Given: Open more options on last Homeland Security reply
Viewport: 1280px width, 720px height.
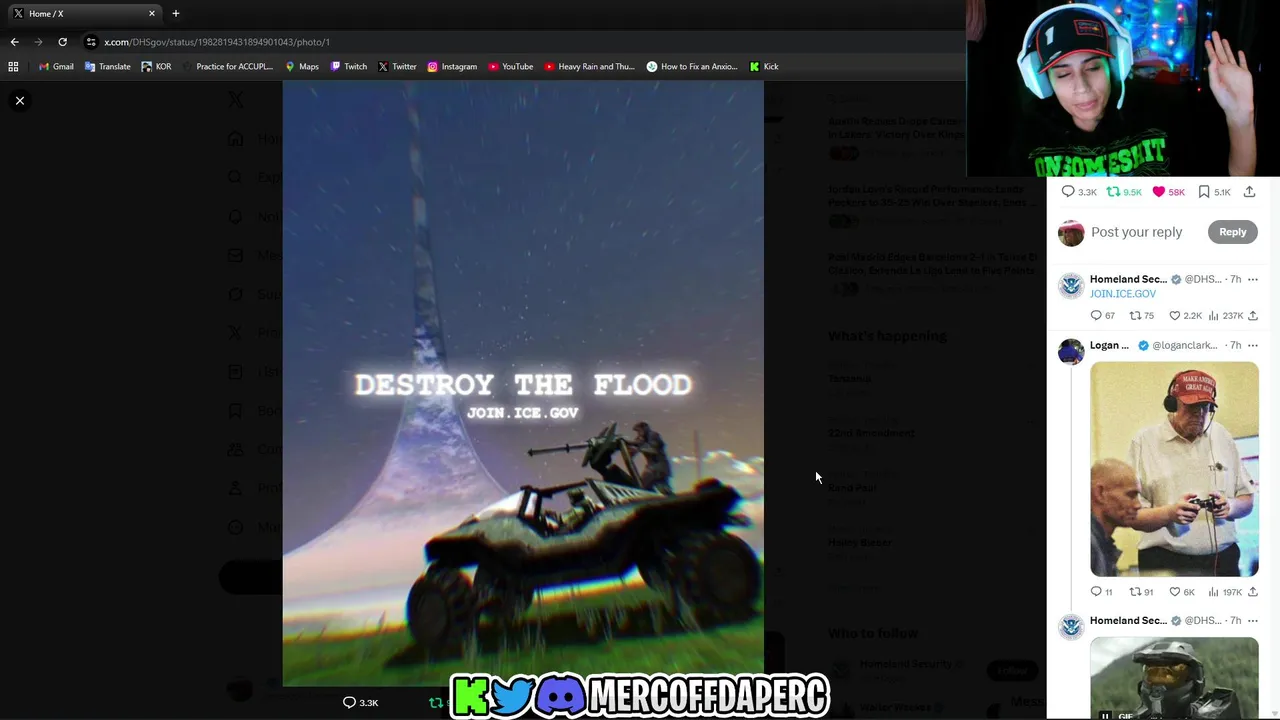Looking at the screenshot, I should 1252,620.
